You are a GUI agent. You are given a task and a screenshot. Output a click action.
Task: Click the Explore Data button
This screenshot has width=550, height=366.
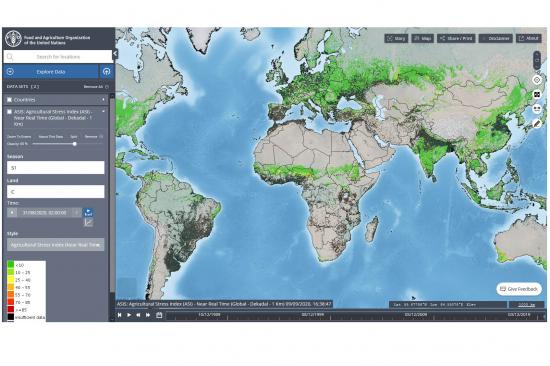click(51, 72)
